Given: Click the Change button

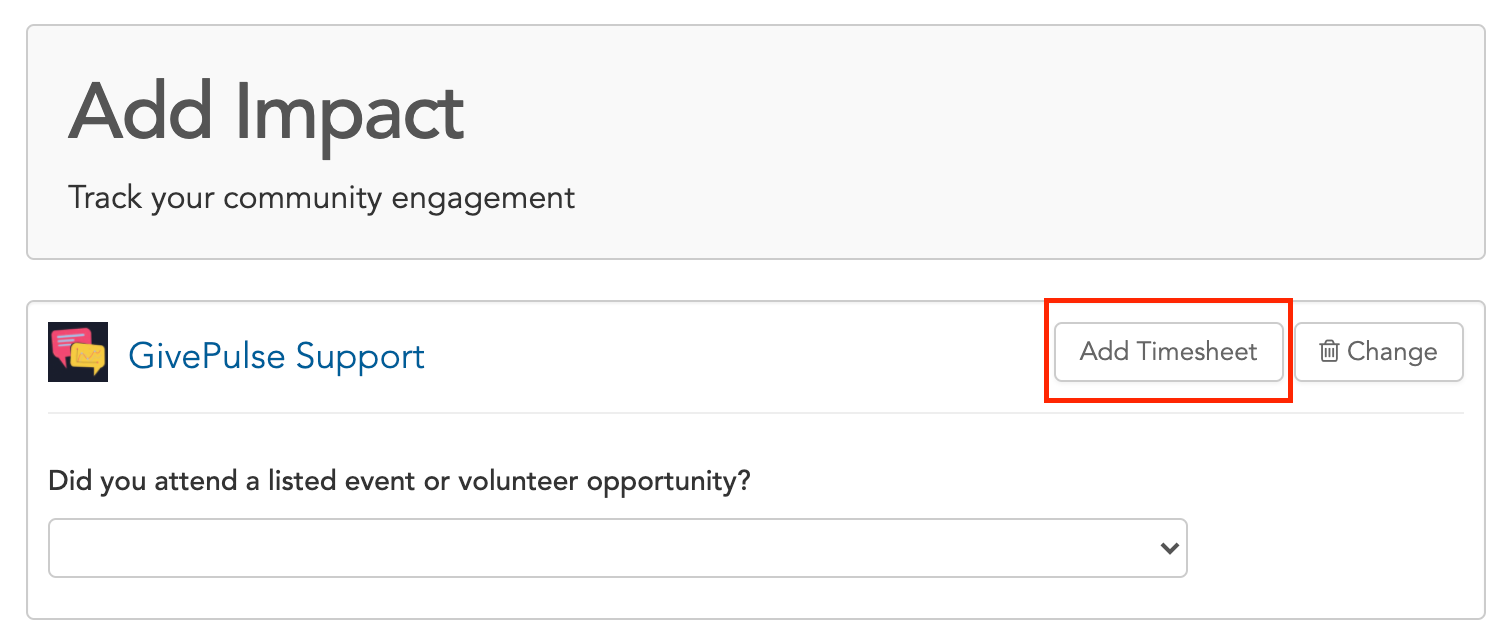Looking at the screenshot, I should (1379, 352).
